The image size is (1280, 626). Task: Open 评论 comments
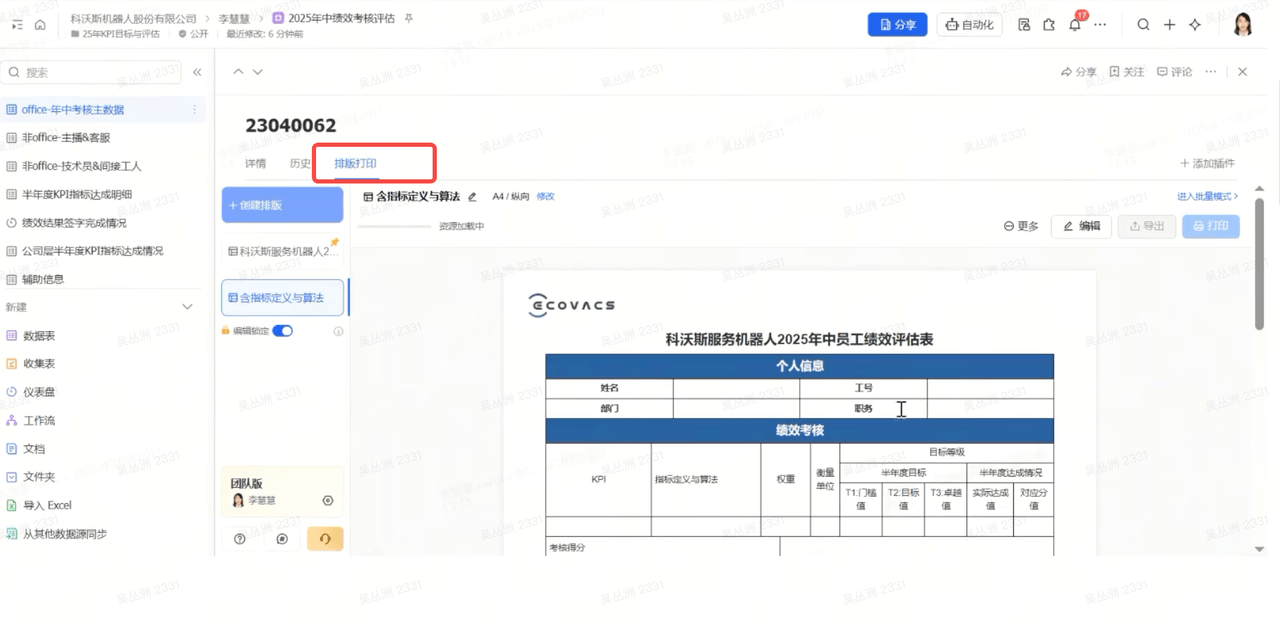click(1174, 72)
